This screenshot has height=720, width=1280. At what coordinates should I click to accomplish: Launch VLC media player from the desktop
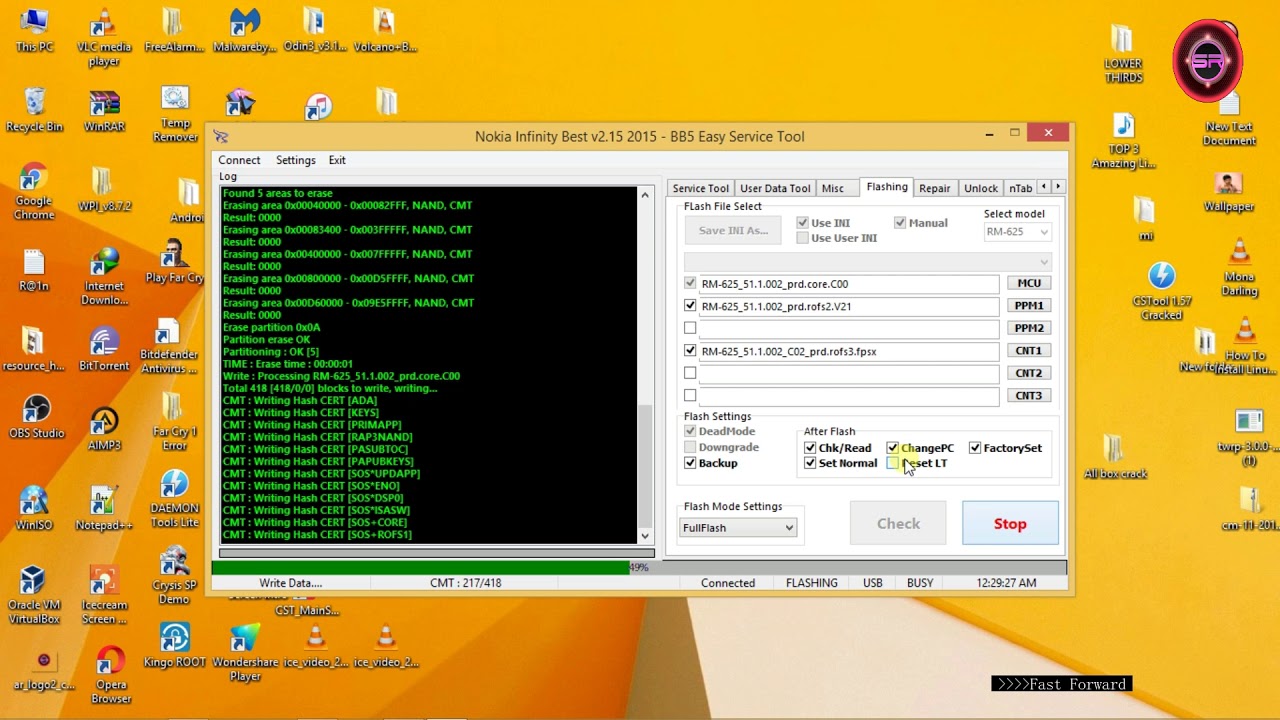(104, 38)
